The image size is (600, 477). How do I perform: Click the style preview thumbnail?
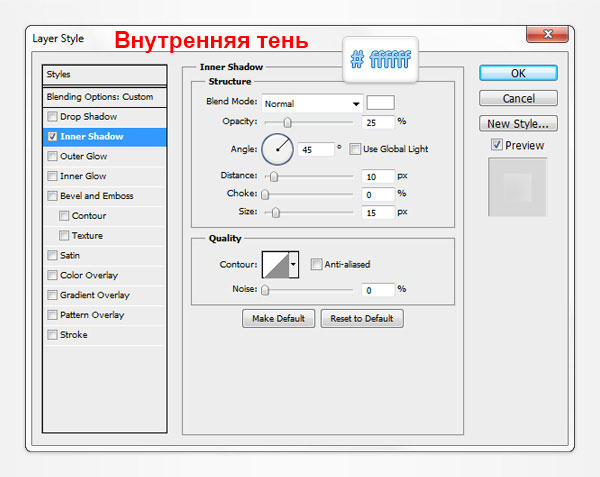pyautogui.click(x=517, y=187)
